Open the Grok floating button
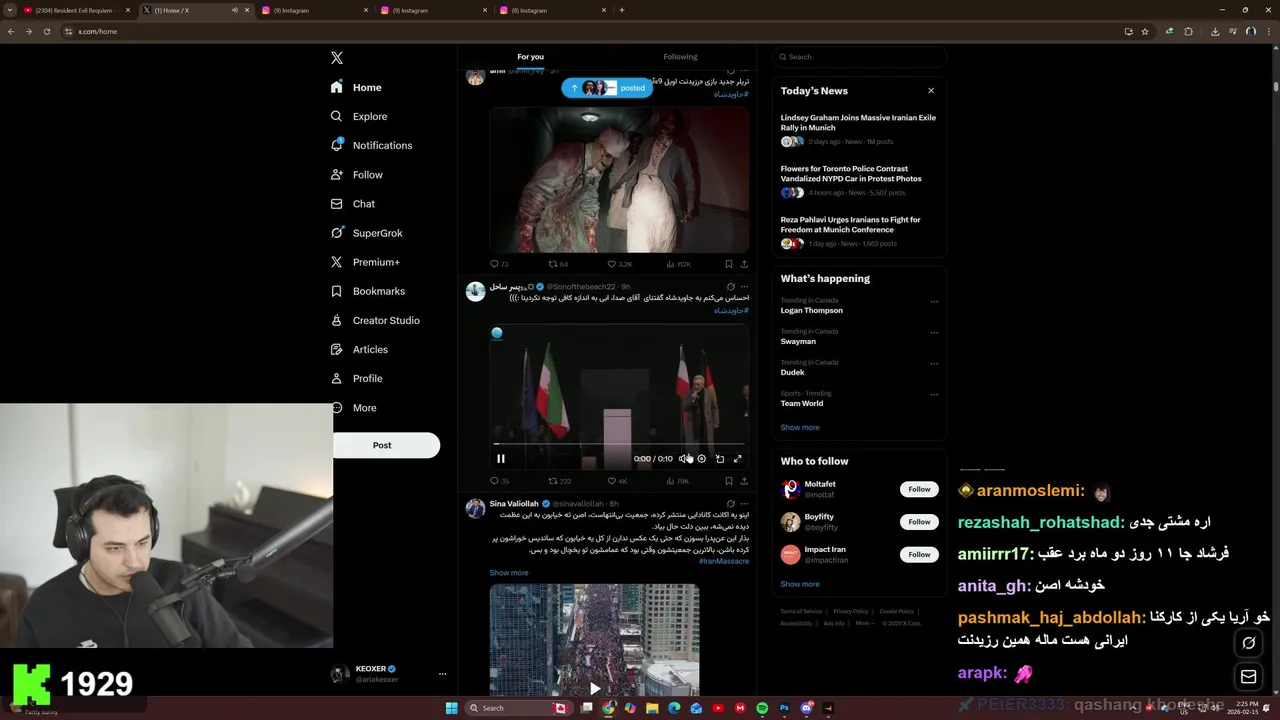This screenshot has height=720, width=1280. (x=1249, y=643)
